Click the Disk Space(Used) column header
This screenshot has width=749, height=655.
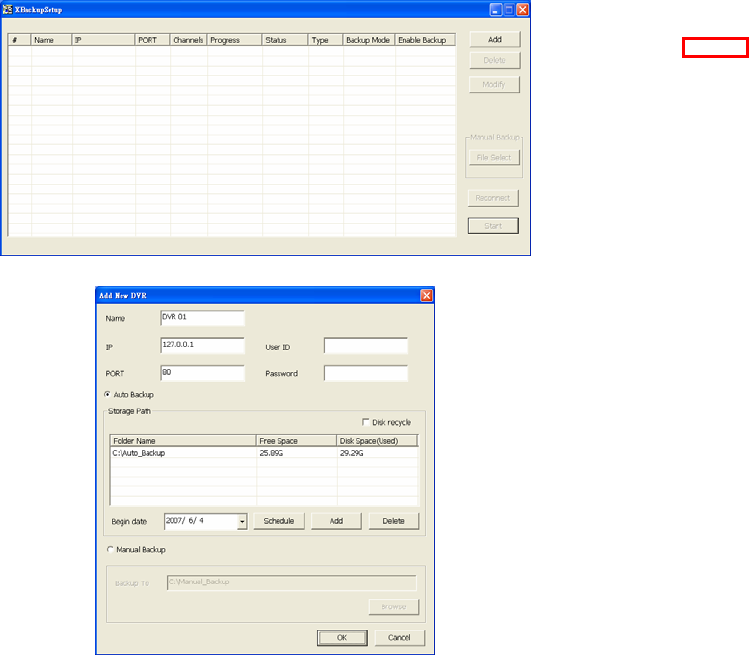click(377, 440)
